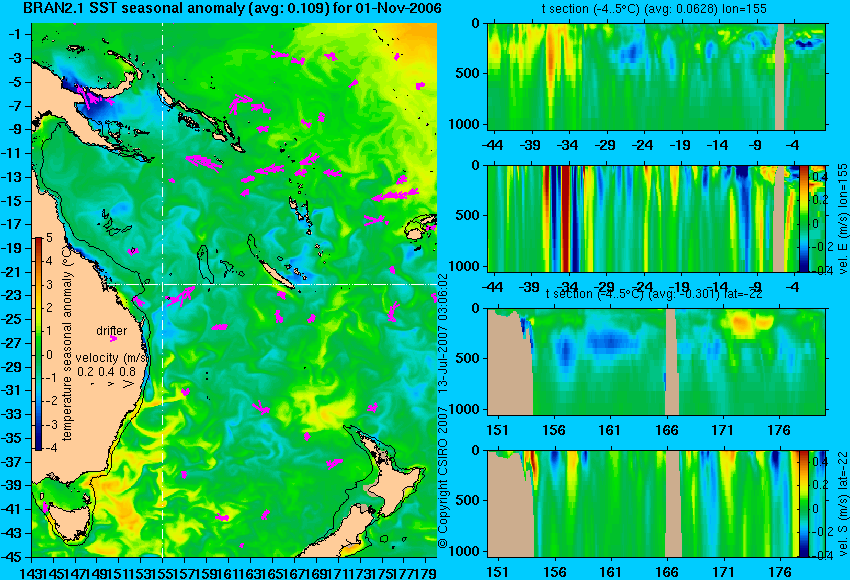The image size is (850, 580).
Task: Click the -23 latitude tick label on map
Action: coord(12,295)
